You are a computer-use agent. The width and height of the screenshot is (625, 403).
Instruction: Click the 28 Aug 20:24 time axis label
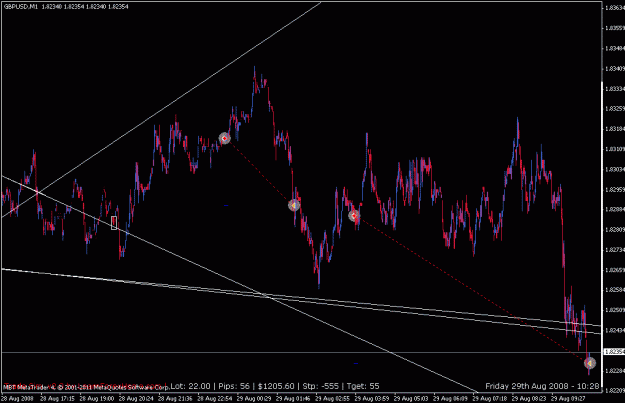pos(136,398)
